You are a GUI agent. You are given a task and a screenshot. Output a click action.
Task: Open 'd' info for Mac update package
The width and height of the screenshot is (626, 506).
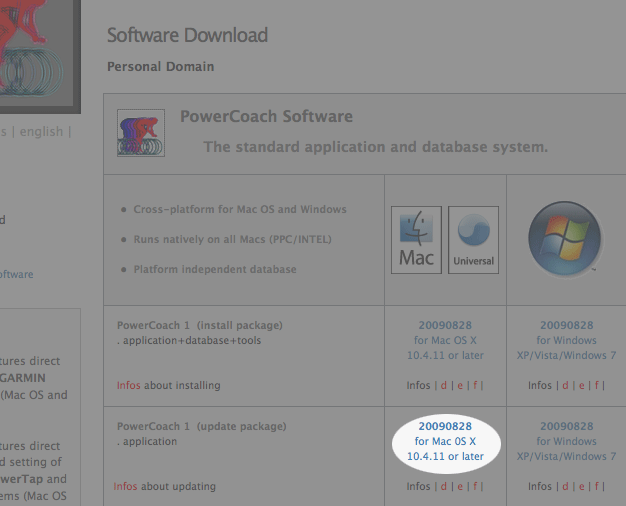point(444,486)
